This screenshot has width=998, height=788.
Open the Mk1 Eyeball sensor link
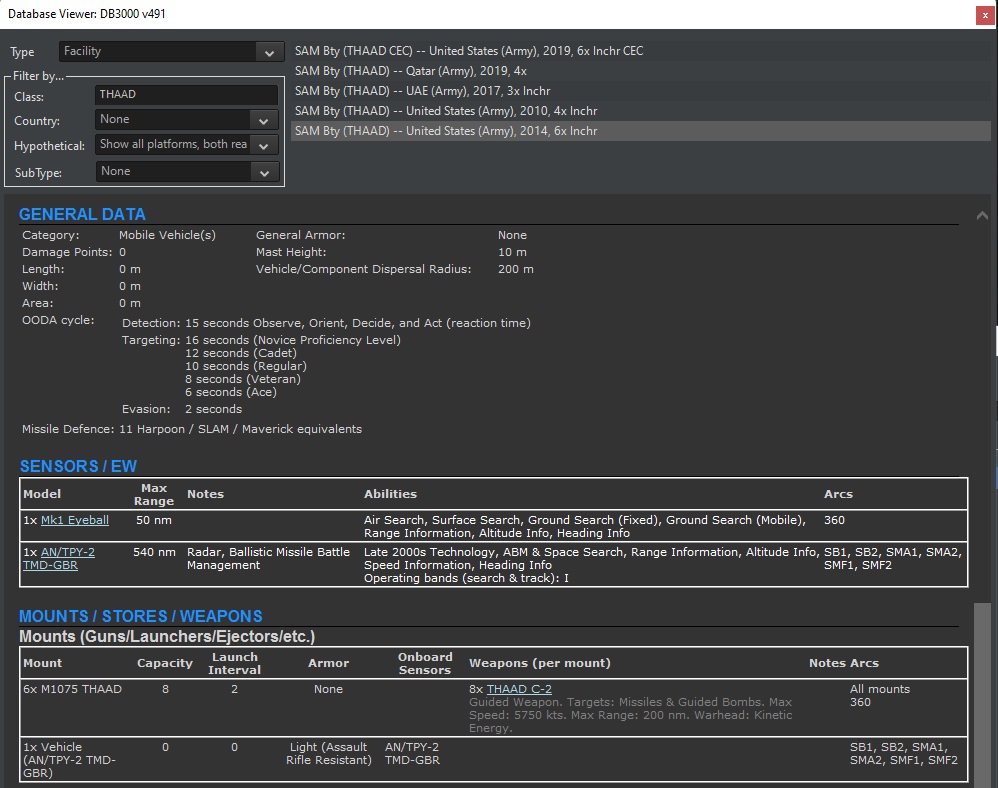[75, 520]
